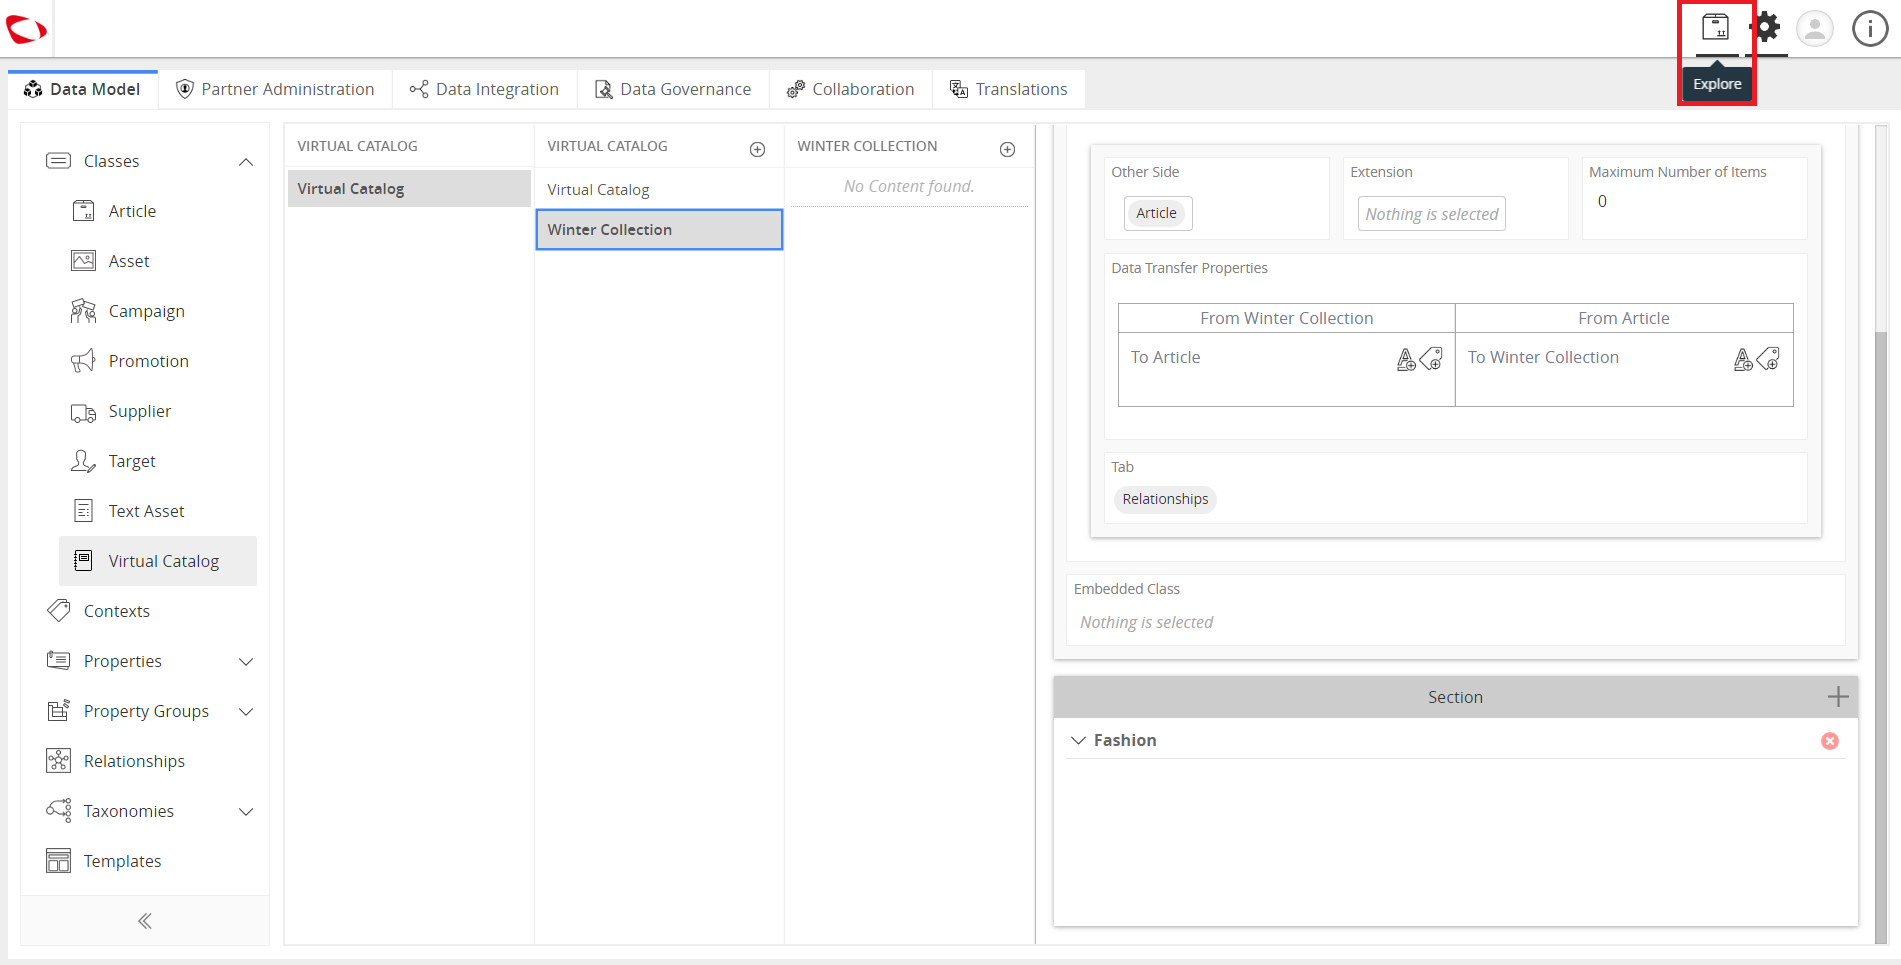Click the Maximum Number of Items field

1694,202
